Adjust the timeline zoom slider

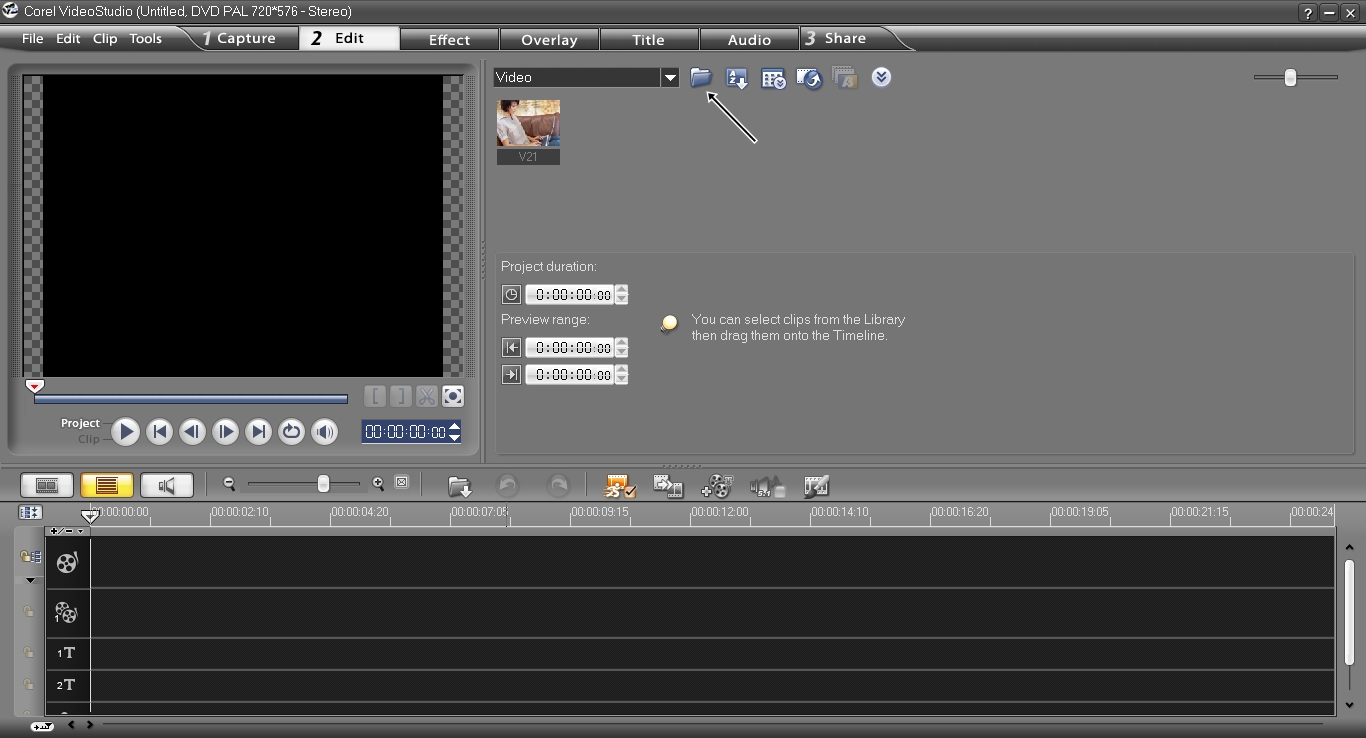322,484
